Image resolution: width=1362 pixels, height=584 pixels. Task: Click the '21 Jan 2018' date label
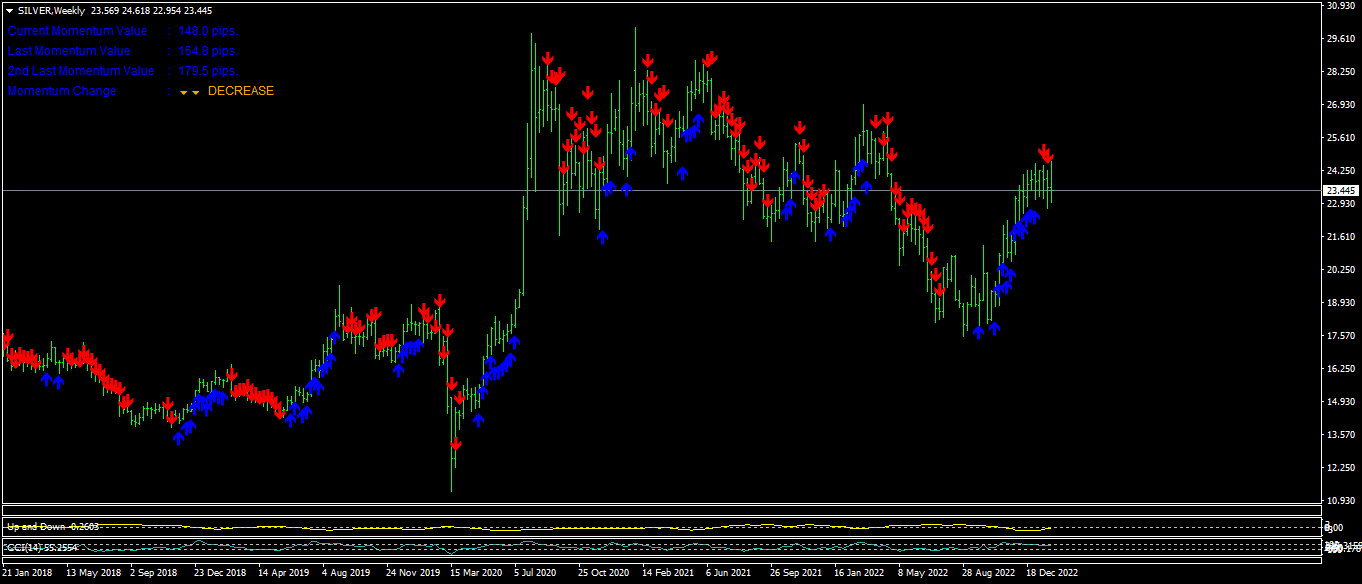click(x=28, y=573)
